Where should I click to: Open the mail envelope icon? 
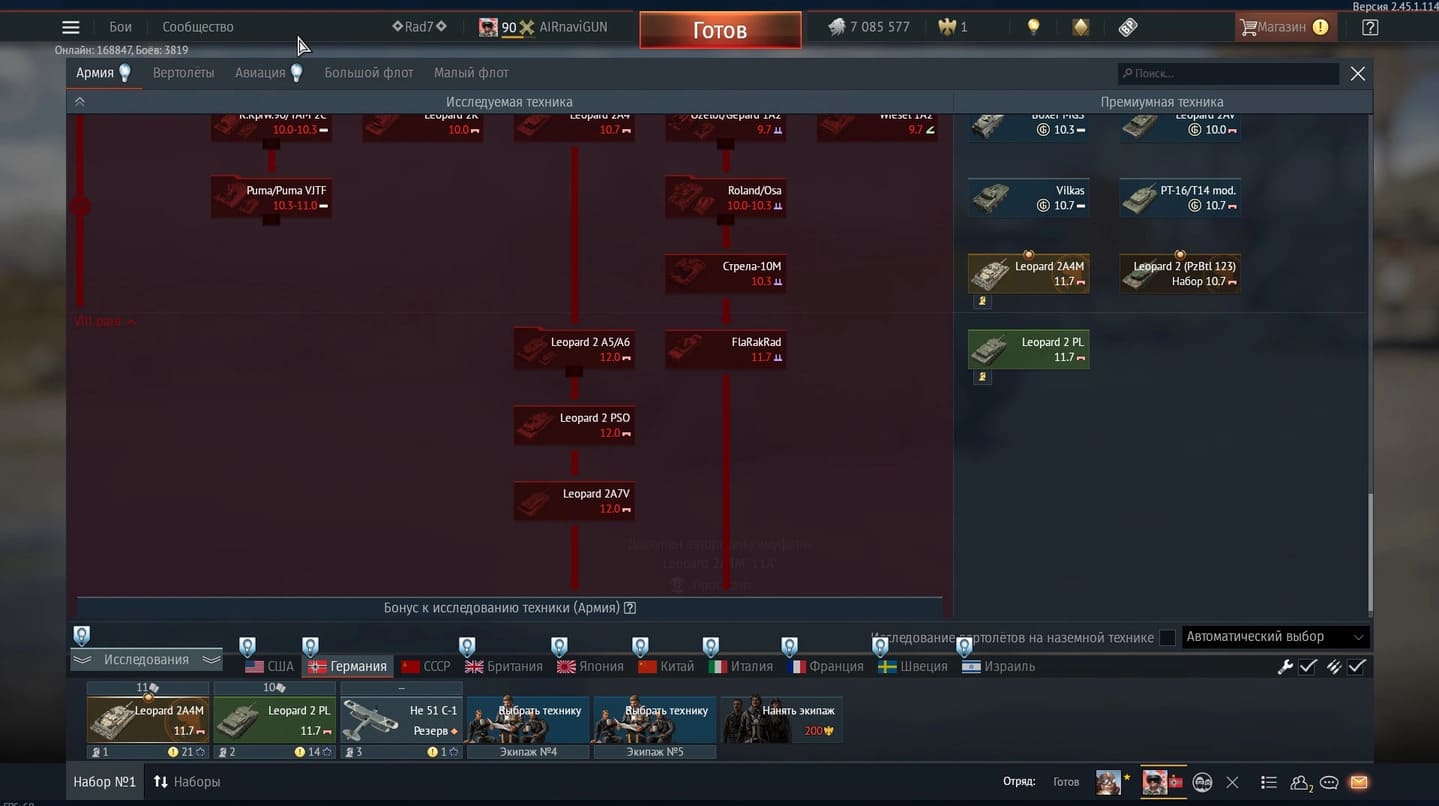tap(1358, 782)
